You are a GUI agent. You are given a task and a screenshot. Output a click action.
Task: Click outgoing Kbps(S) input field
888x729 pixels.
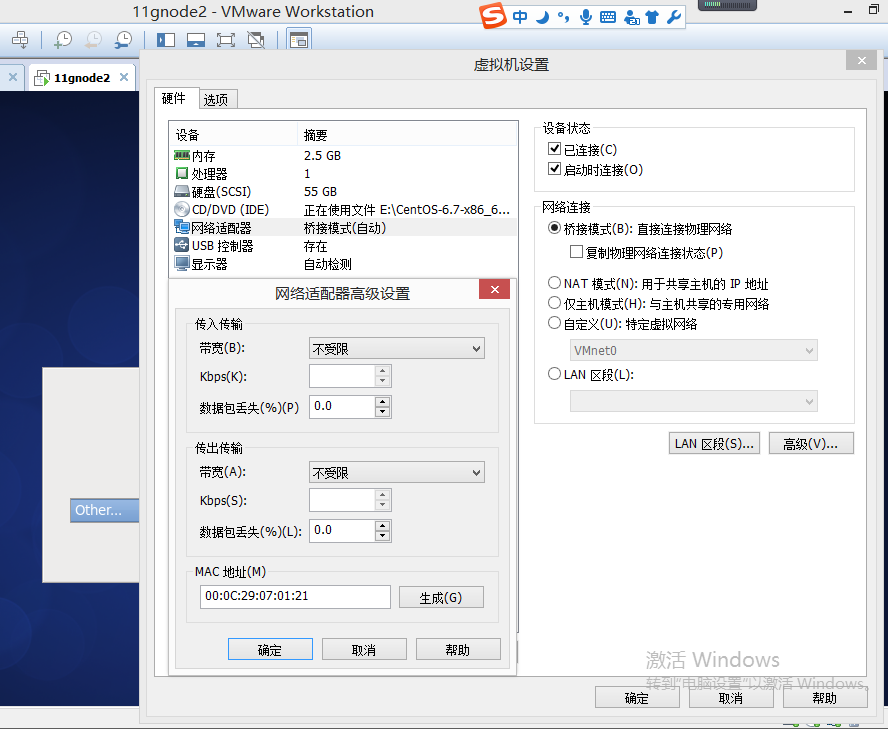tap(342, 500)
